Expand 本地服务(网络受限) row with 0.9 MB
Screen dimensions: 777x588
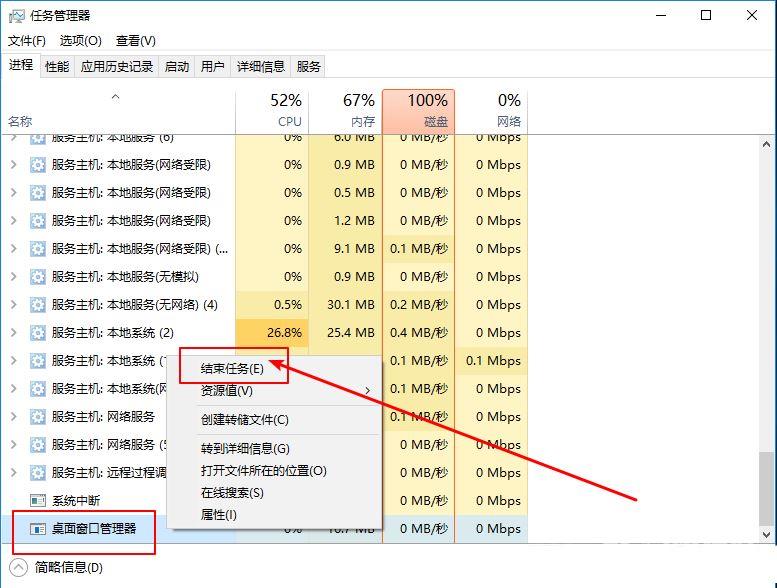click(14, 165)
